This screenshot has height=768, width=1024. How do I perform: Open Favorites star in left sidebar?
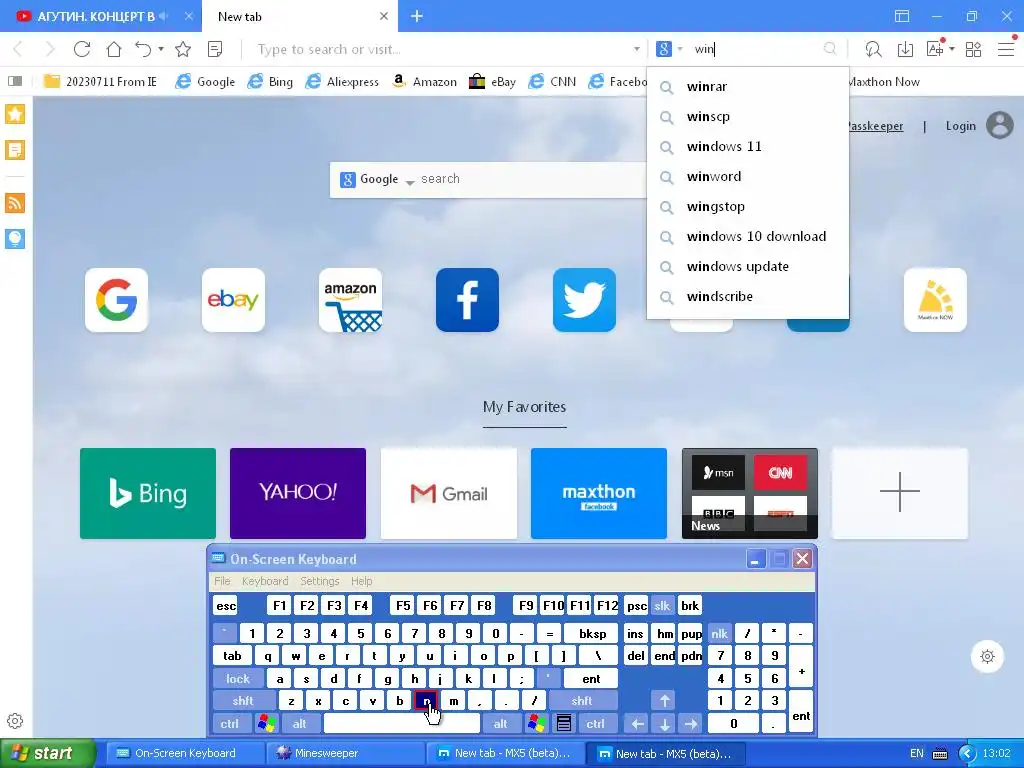tap(15, 114)
